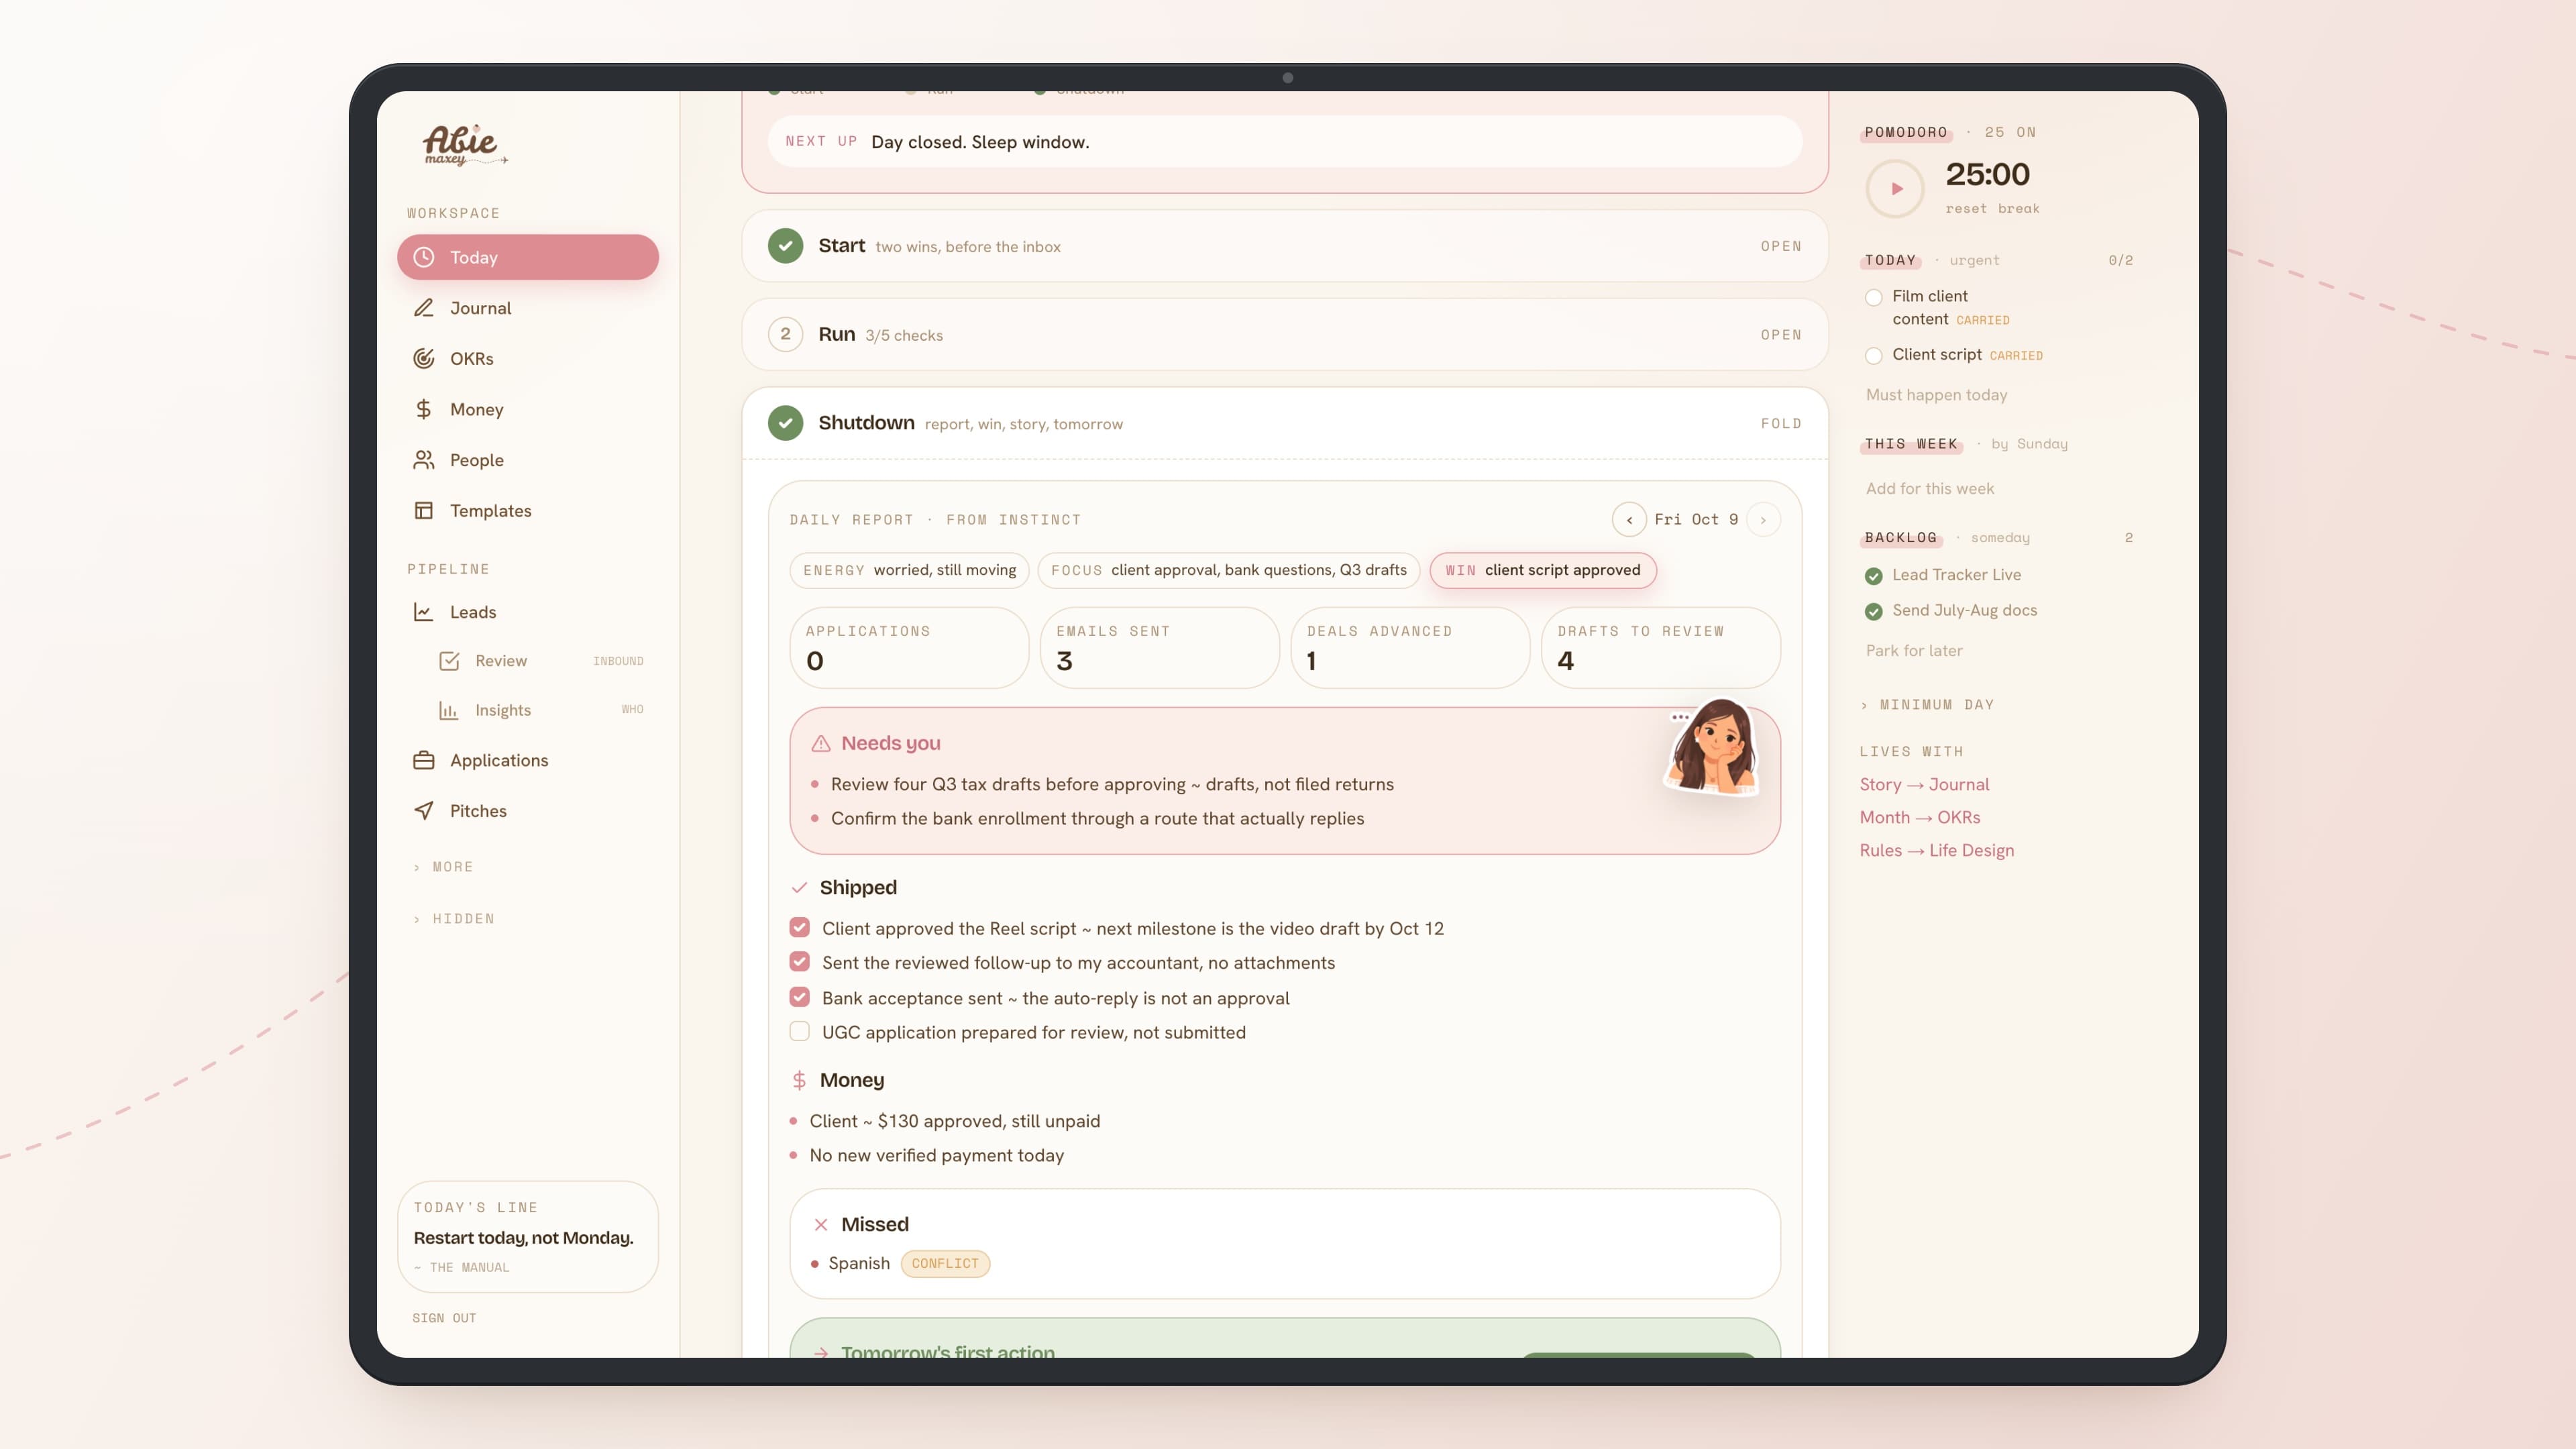Follow the Story → Journal link
This screenshot has height=1449, width=2576.
[x=1924, y=784]
